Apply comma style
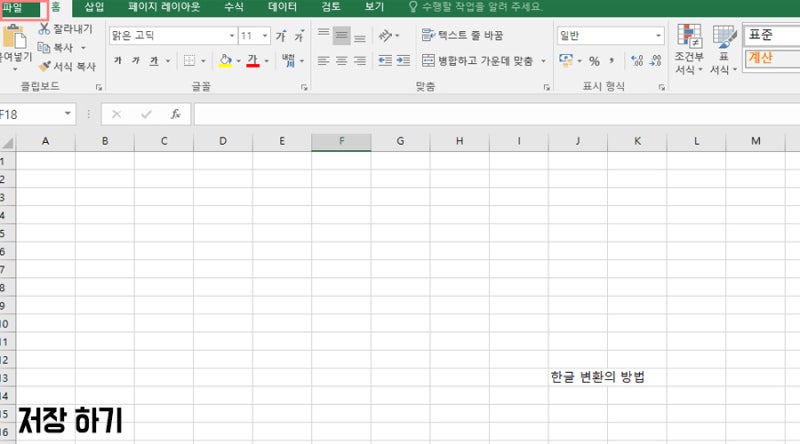This screenshot has width=800, height=444. [612, 61]
